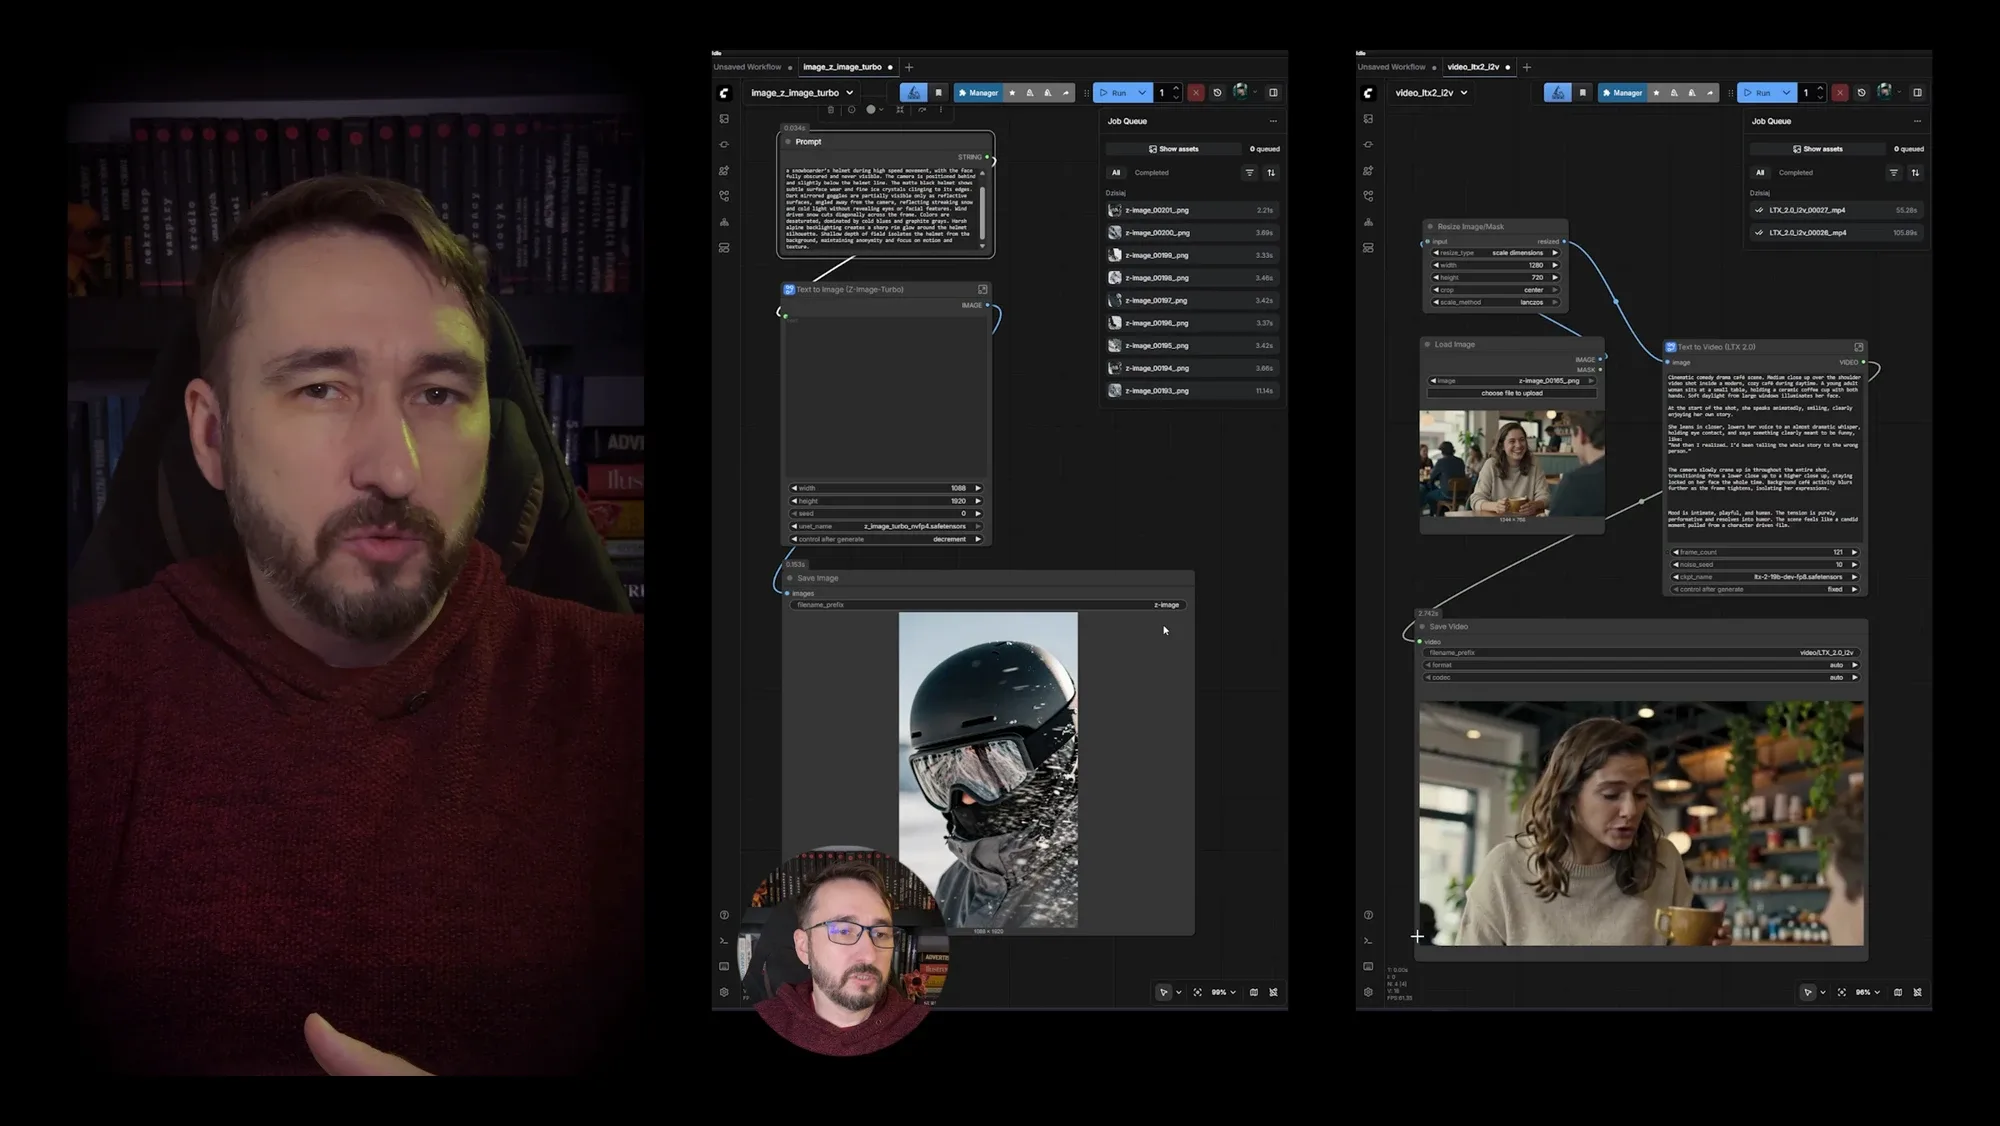Toggle collapse dot of the Resize Image/Mask node
This screenshot has width=2000, height=1126.
click(x=1430, y=227)
